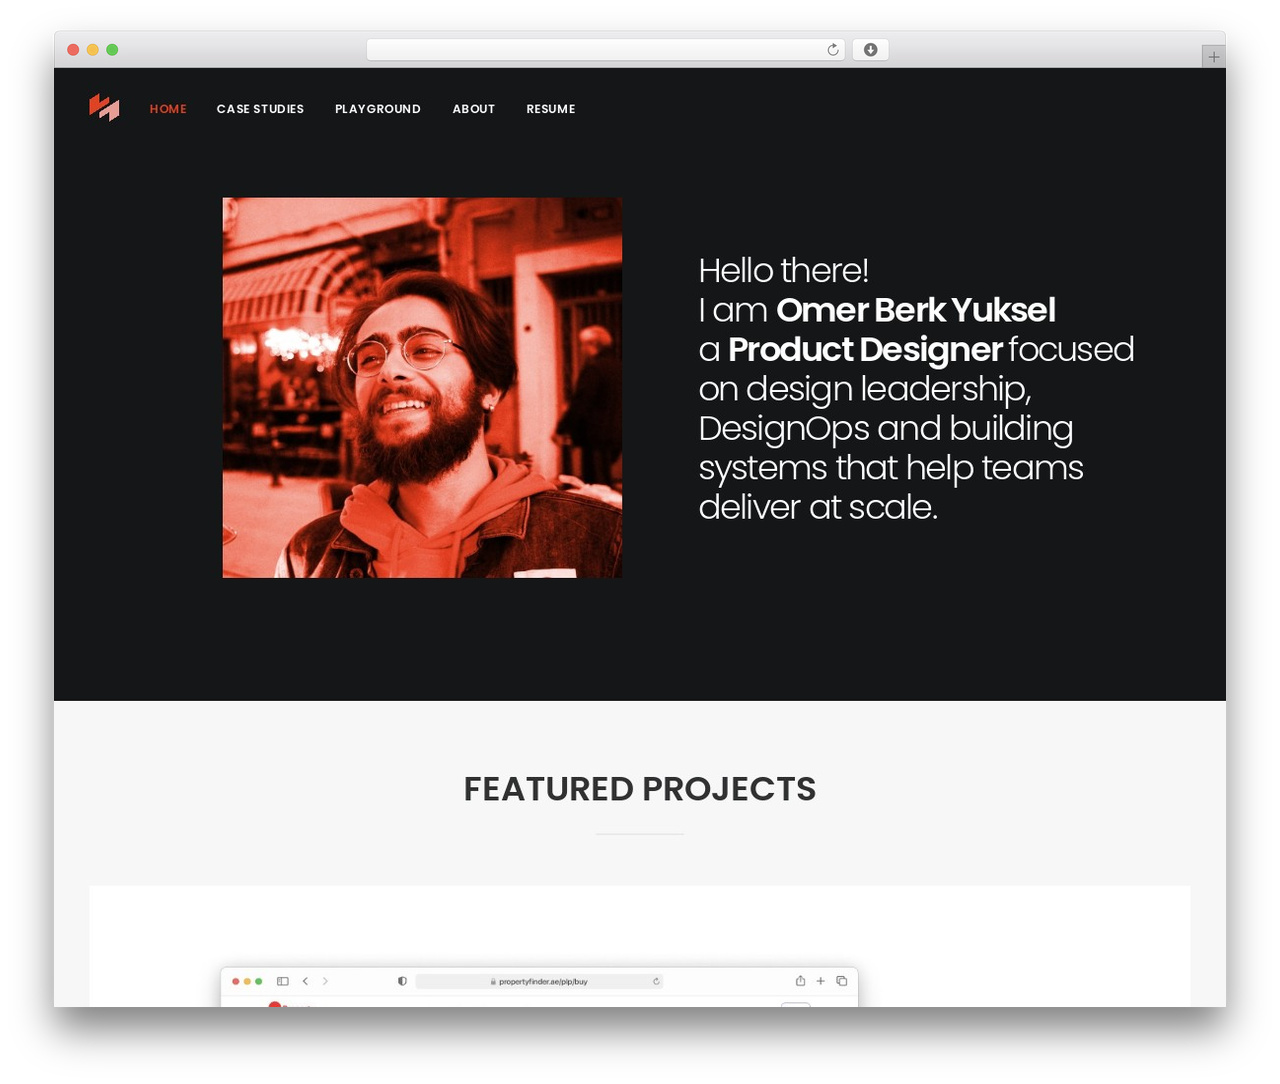The height and width of the screenshot is (1084, 1280).
Task: Click the reload icon in the mockup address bar
Action: tap(656, 981)
